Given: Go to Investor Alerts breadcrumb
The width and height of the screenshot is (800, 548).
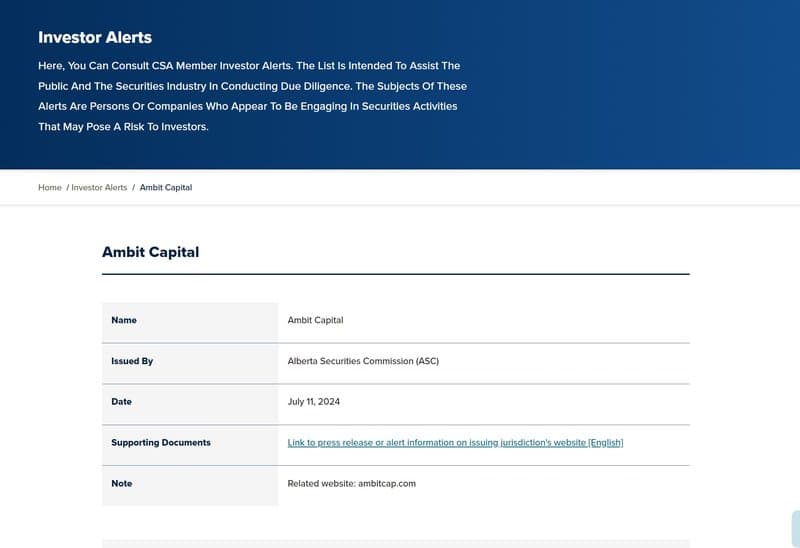Looking at the screenshot, I should coord(99,187).
